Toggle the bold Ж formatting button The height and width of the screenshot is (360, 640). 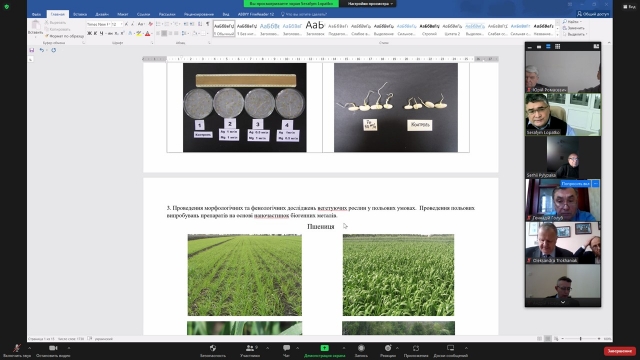(x=89, y=33)
